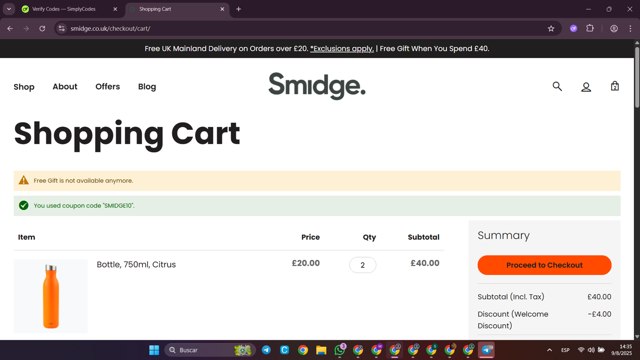
Task: Reload the Smidge cart page
Action: pos(42,29)
